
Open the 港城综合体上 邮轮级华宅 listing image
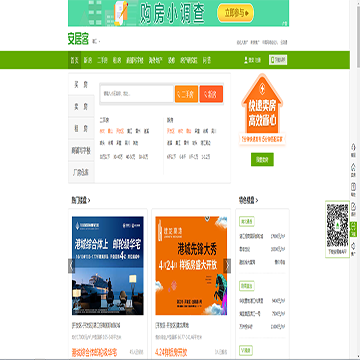(108, 266)
